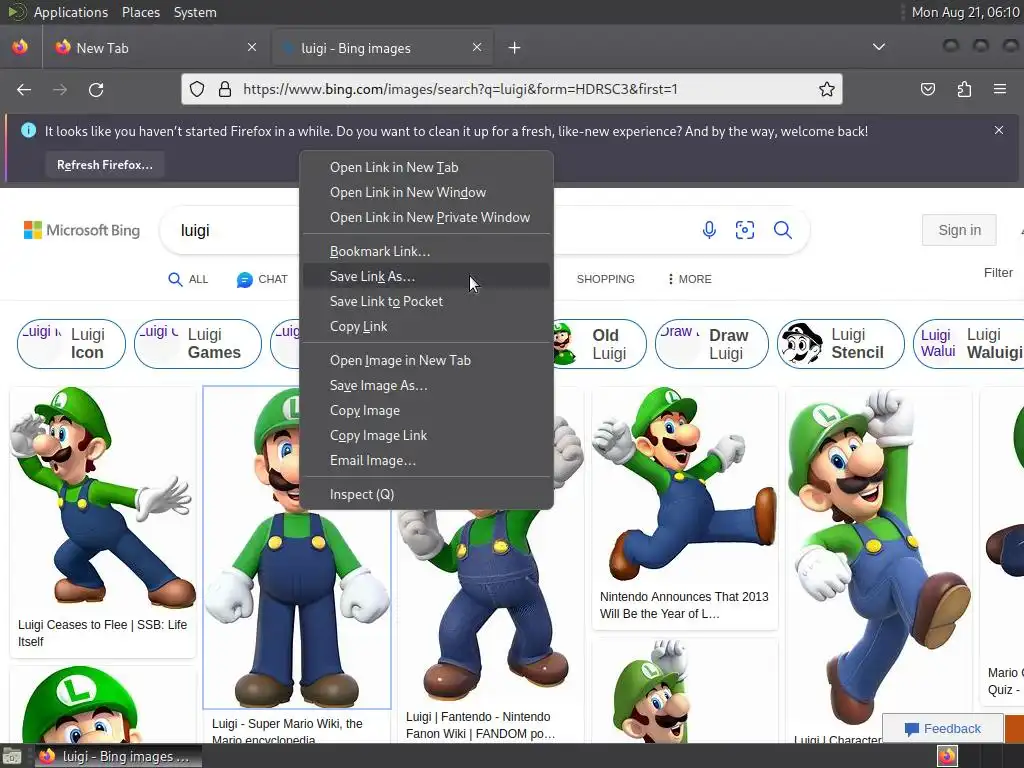Open the MORE search categories menu

coord(688,279)
